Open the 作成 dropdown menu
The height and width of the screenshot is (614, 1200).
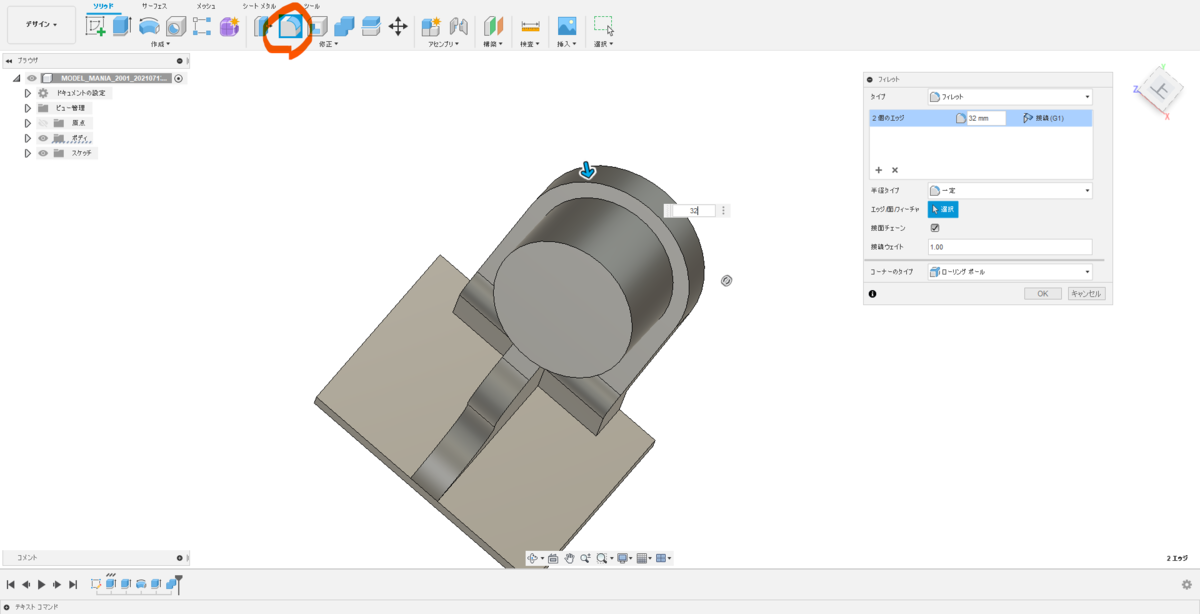click(160, 44)
